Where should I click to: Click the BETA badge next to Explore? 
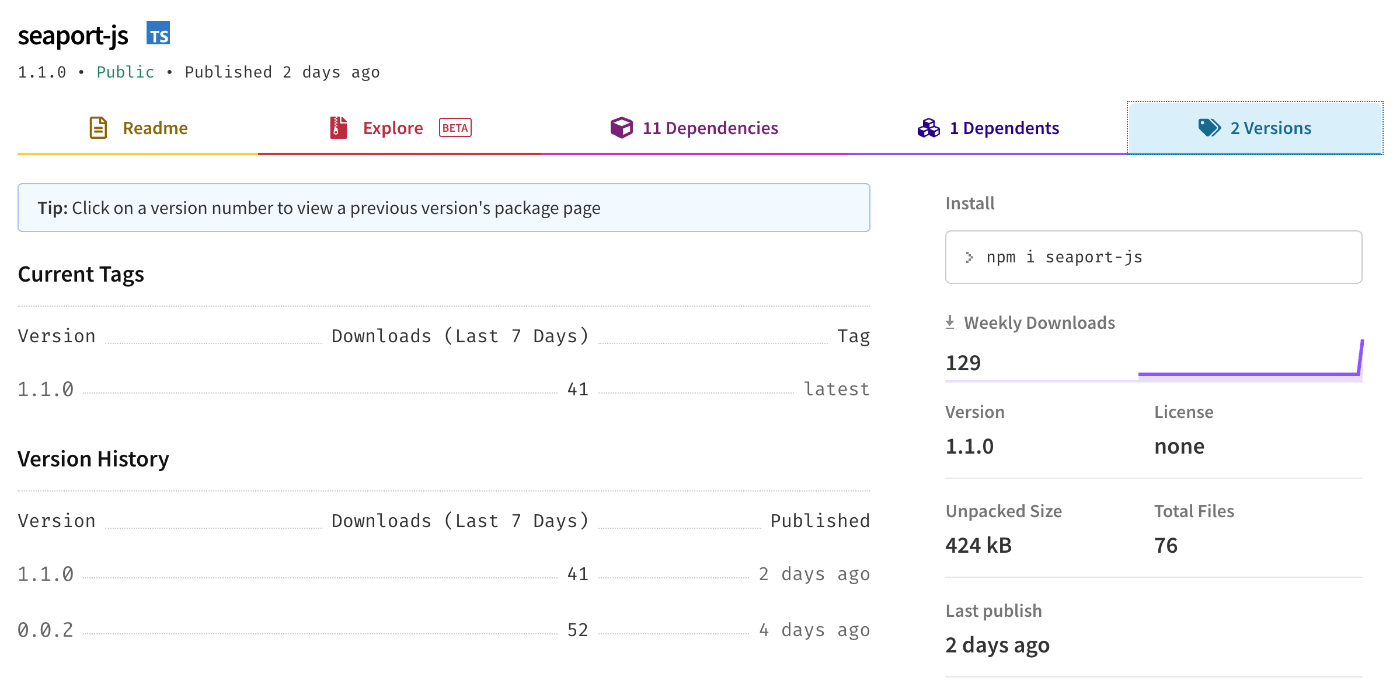(x=455, y=128)
